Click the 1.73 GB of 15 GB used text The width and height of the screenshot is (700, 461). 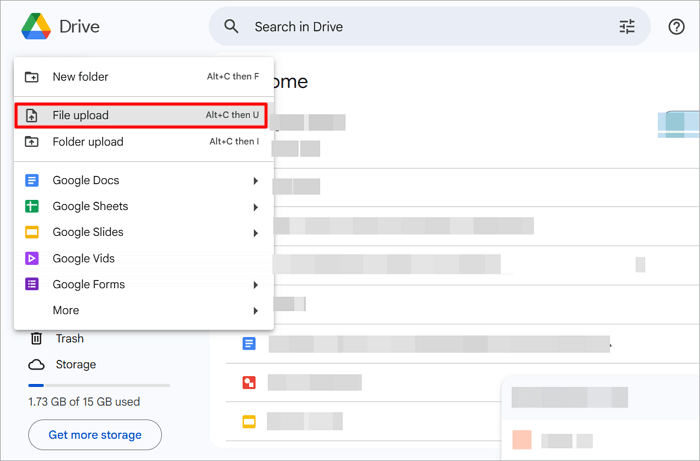tap(84, 402)
